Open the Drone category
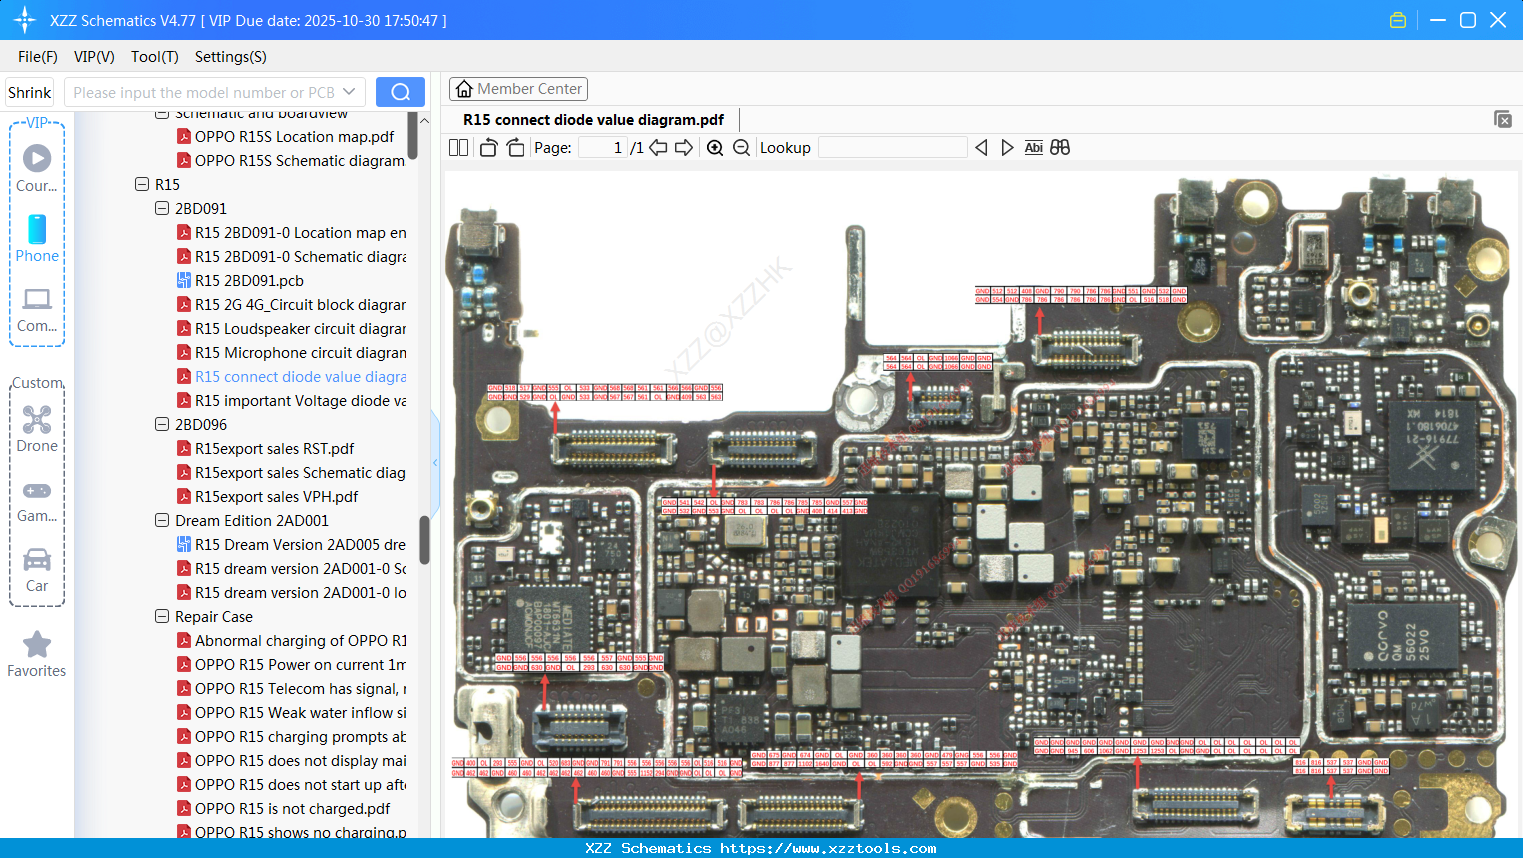Viewport: 1523px width, 858px height. click(x=37, y=429)
